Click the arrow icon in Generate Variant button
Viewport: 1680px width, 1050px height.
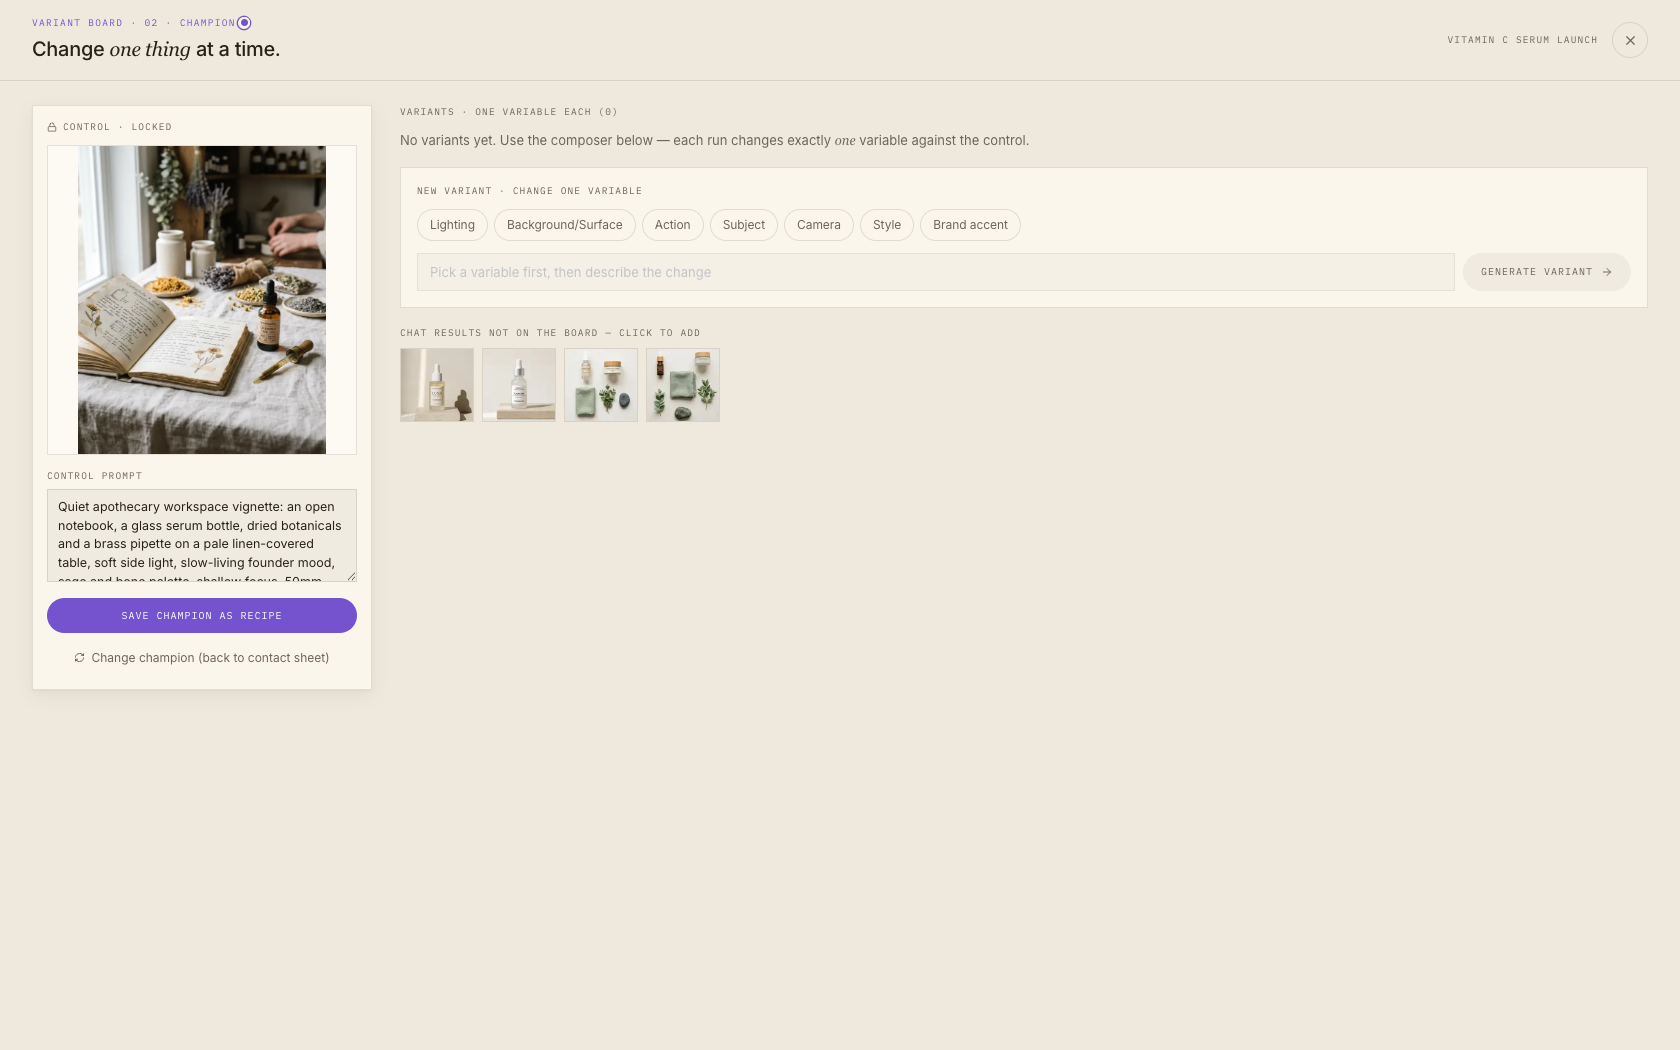coord(1607,272)
